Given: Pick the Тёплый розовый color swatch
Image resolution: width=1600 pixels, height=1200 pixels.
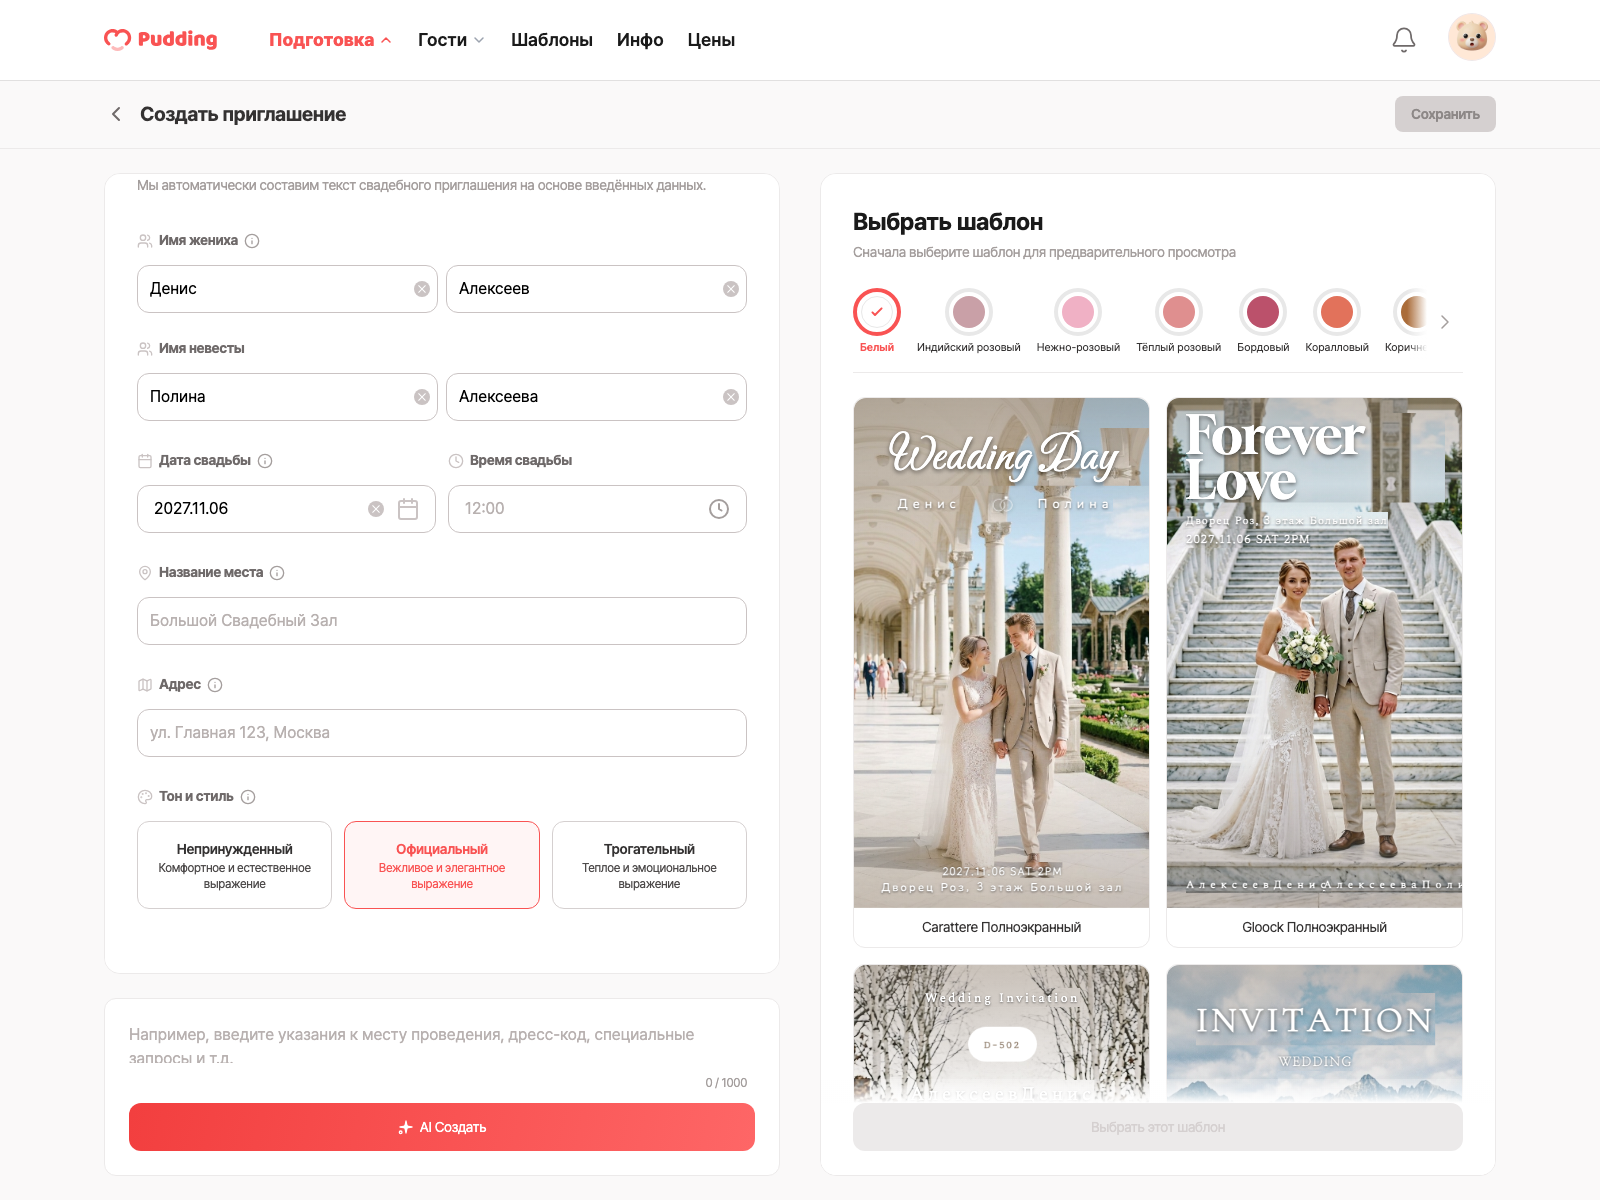Looking at the screenshot, I should click(x=1179, y=312).
